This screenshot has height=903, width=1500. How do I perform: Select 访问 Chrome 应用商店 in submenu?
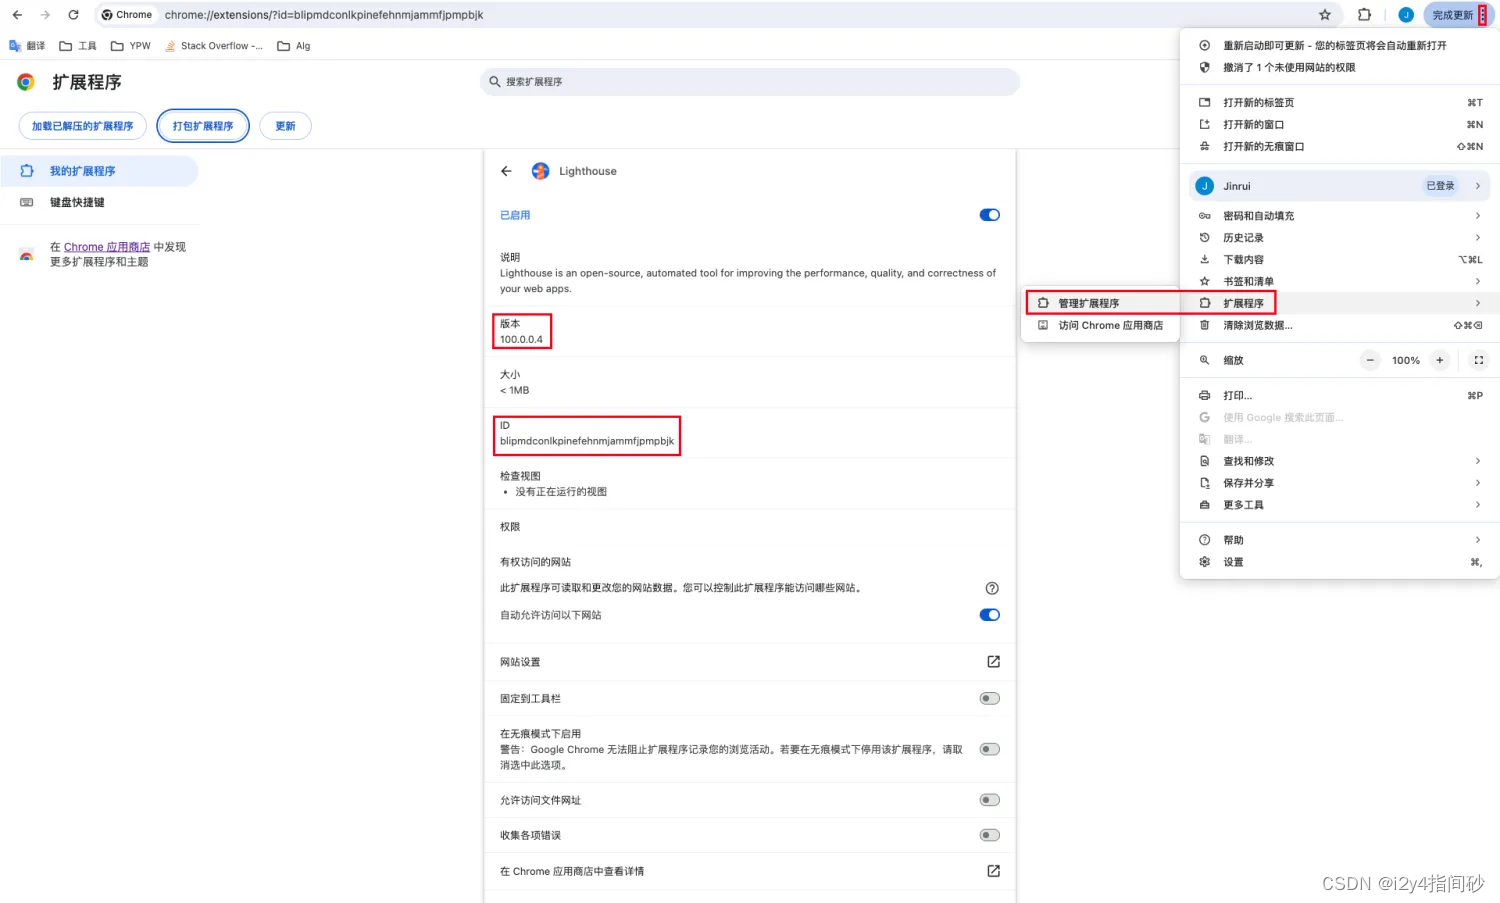pos(1102,325)
